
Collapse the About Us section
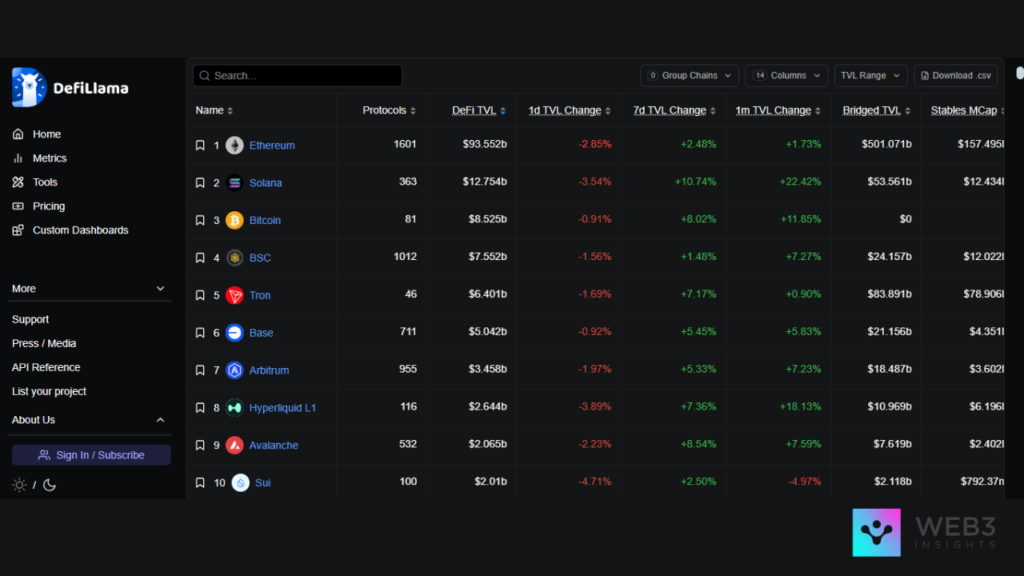click(89, 420)
